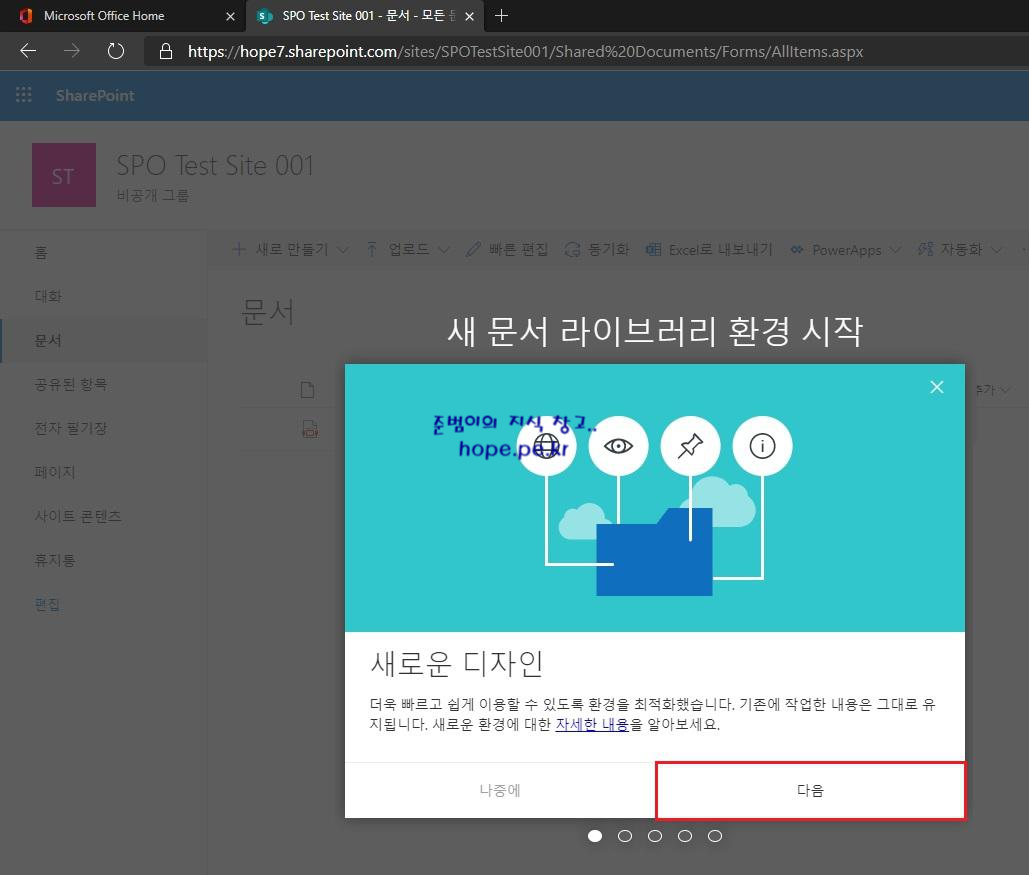1029x875 pixels.
Task: Select the second page indicator dot
Action: (625, 836)
